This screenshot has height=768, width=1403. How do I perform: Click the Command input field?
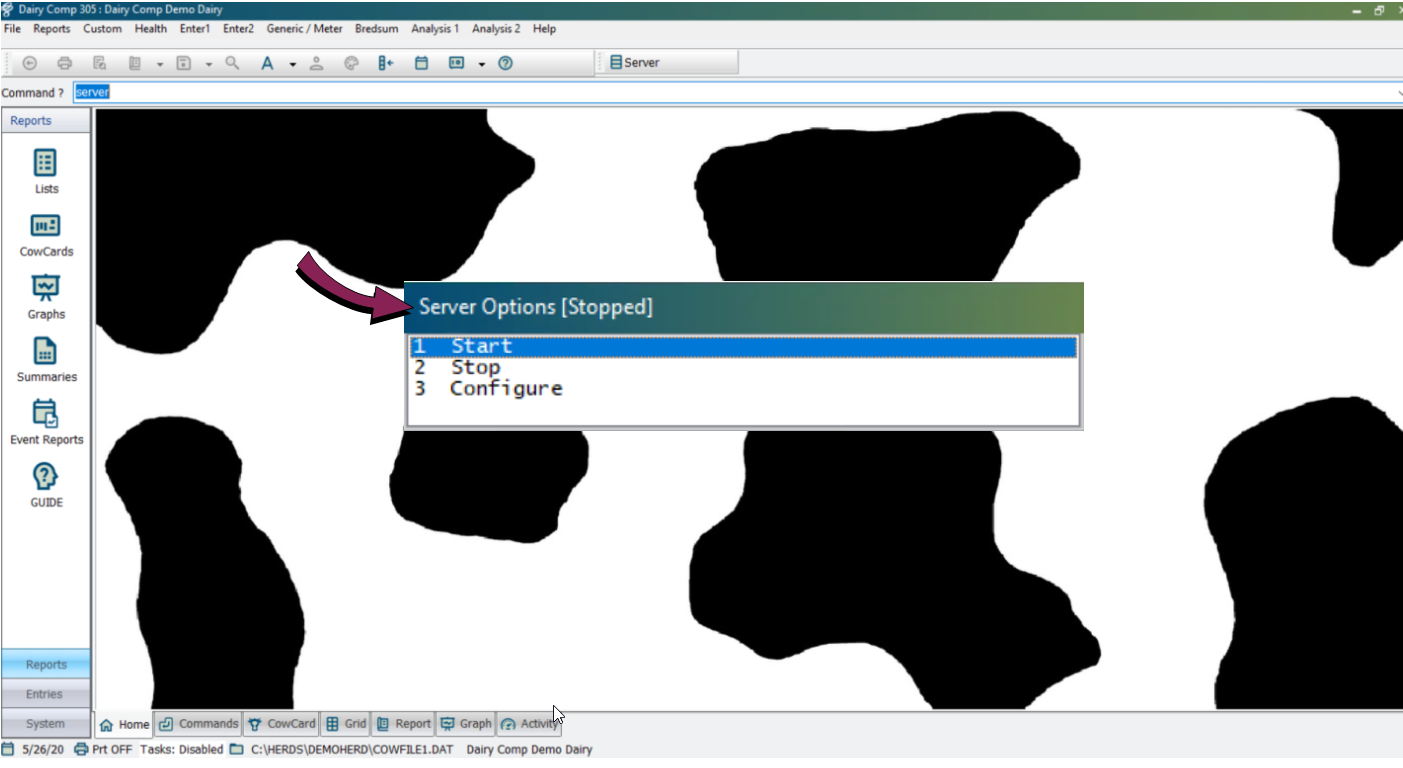point(737,93)
